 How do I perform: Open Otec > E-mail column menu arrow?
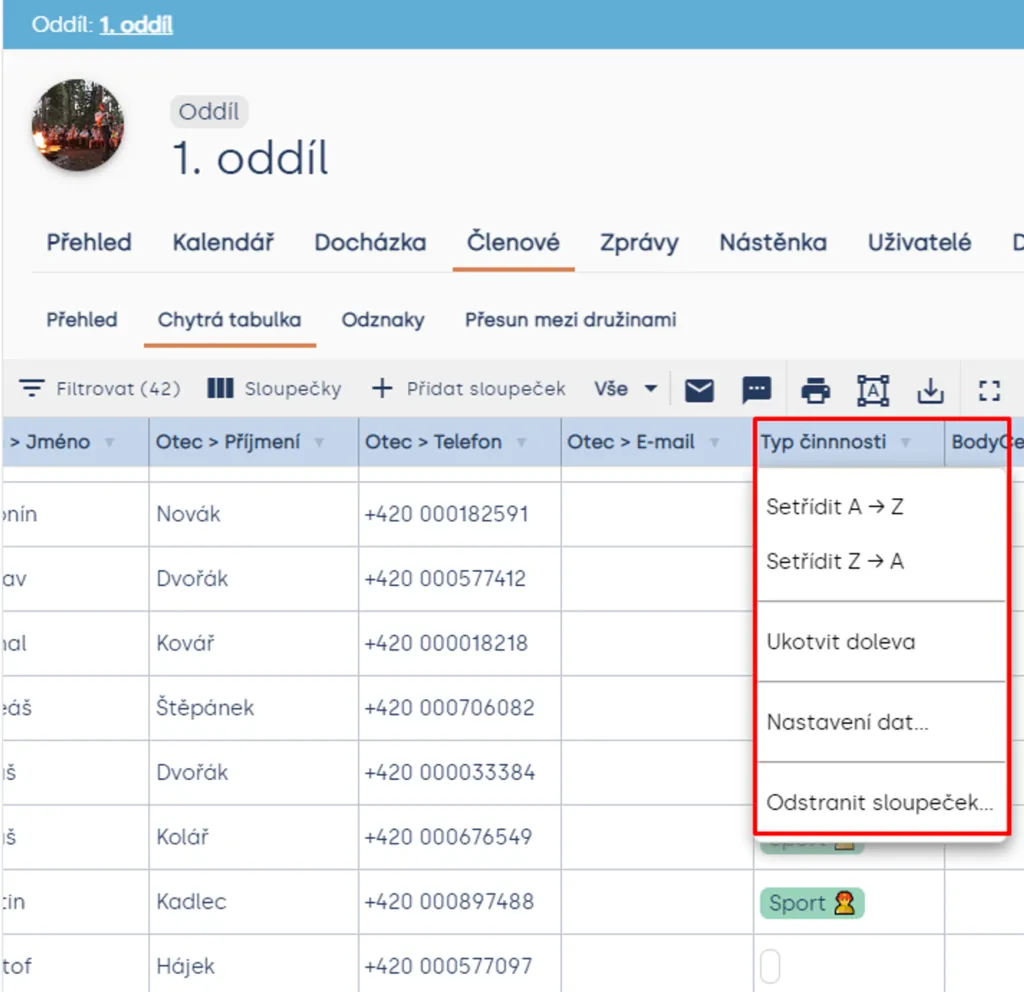(x=714, y=442)
